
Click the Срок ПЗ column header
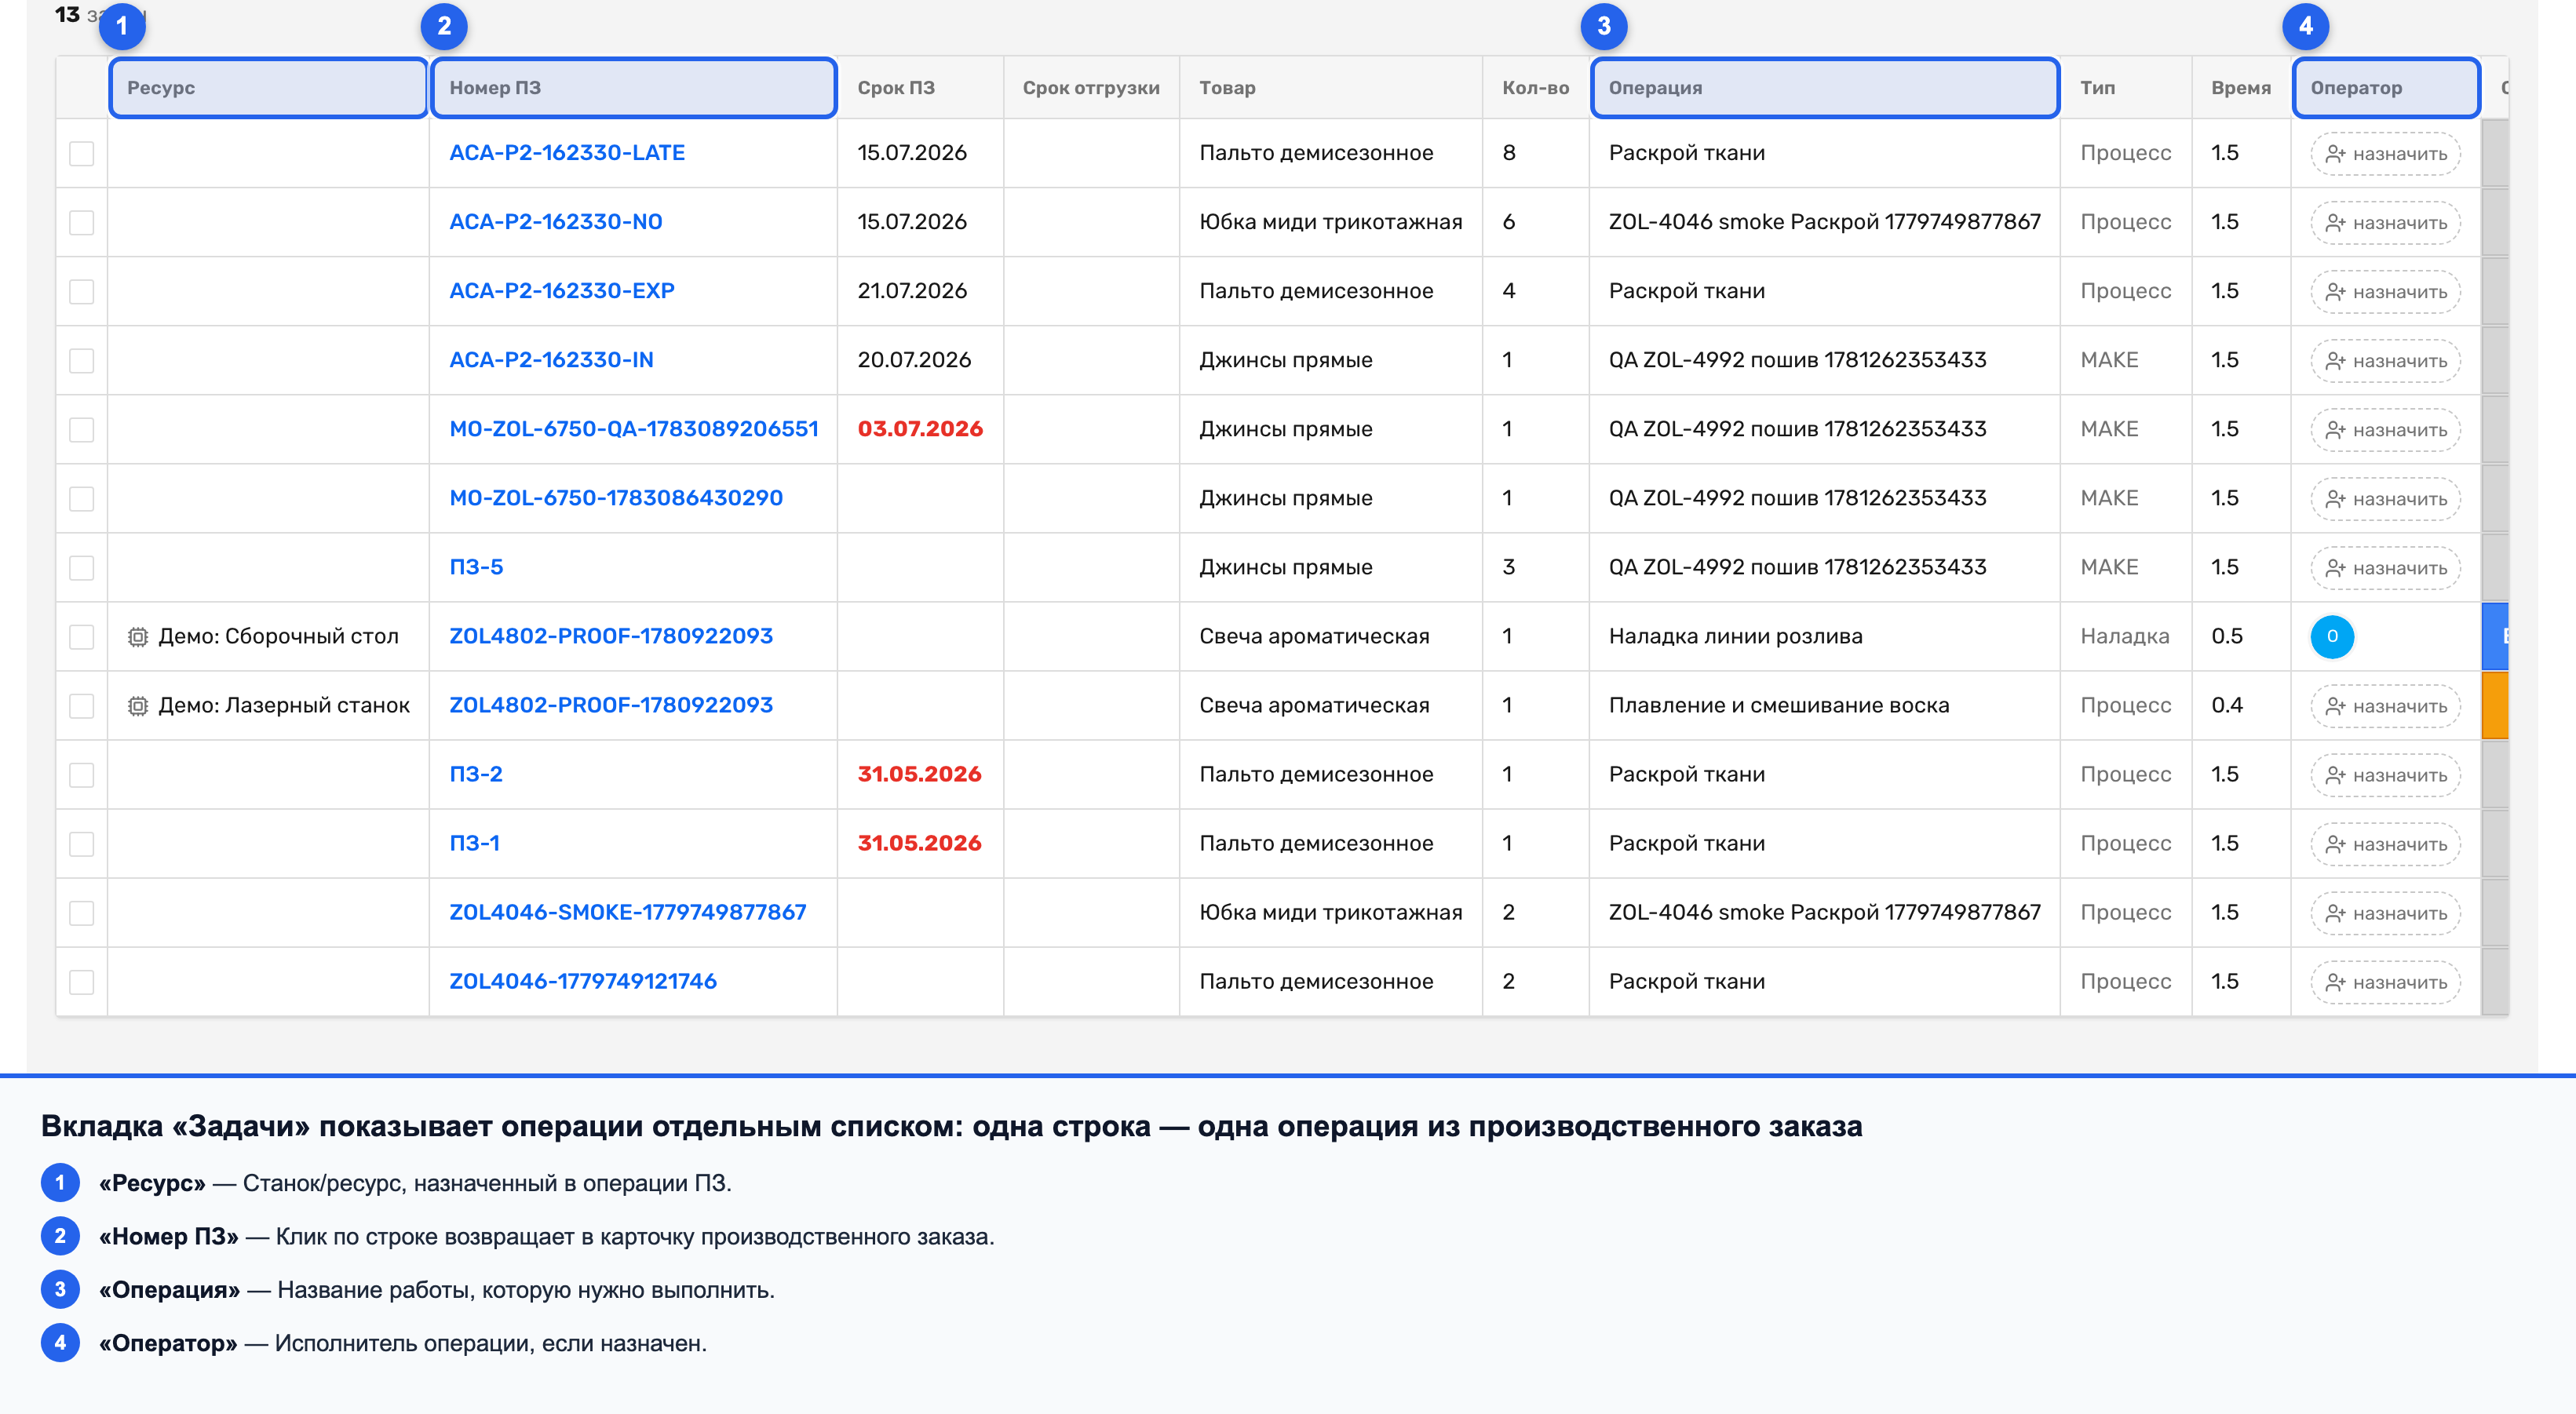pyautogui.click(x=920, y=88)
